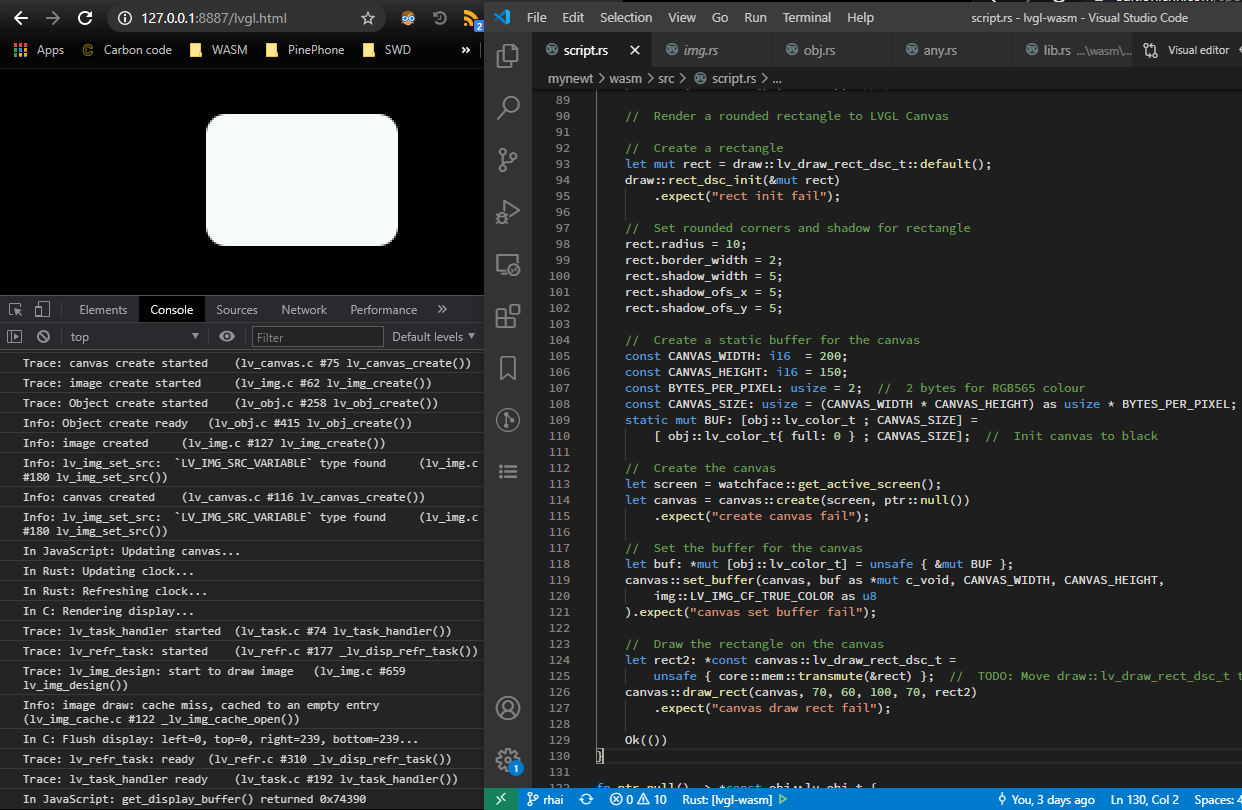Open the Explorer view in activity bar
This screenshot has width=1242, height=810.
pyautogui.click(x=508, y=56)
